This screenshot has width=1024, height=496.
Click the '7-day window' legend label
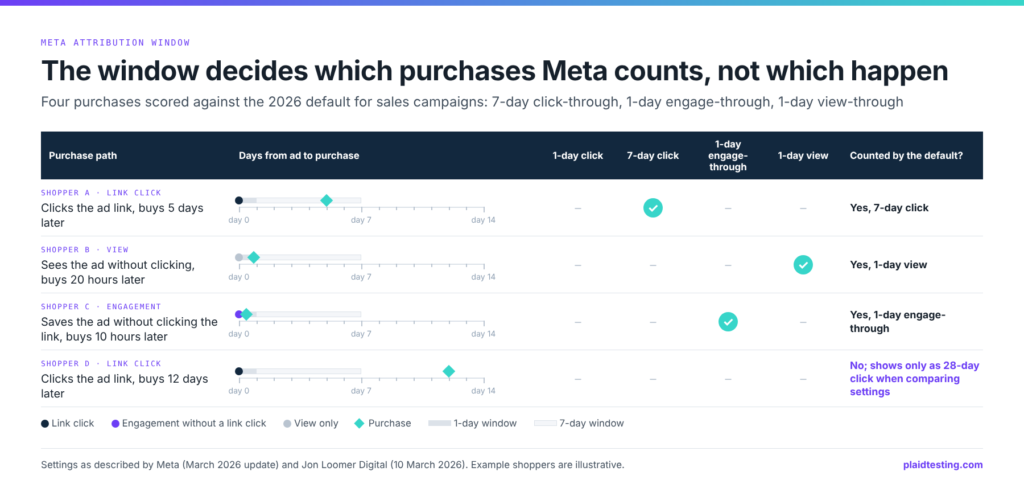(592, 424)
